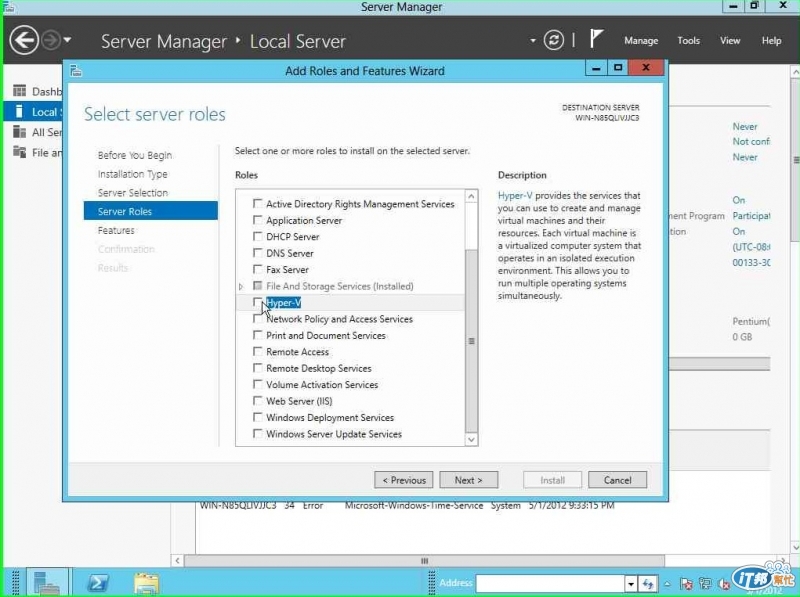Viewport: 800px width, 597px height.
Task: Click Server Manager horizontal scrollbar left arrow
Action: pos(178,561)
